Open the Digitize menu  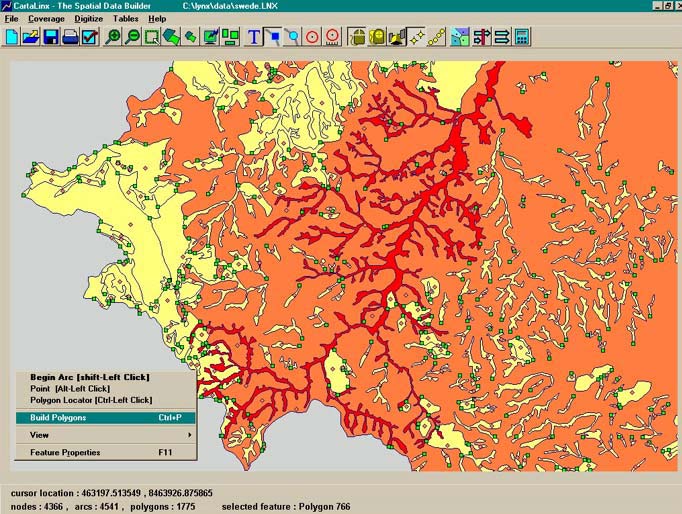point(89,19)
